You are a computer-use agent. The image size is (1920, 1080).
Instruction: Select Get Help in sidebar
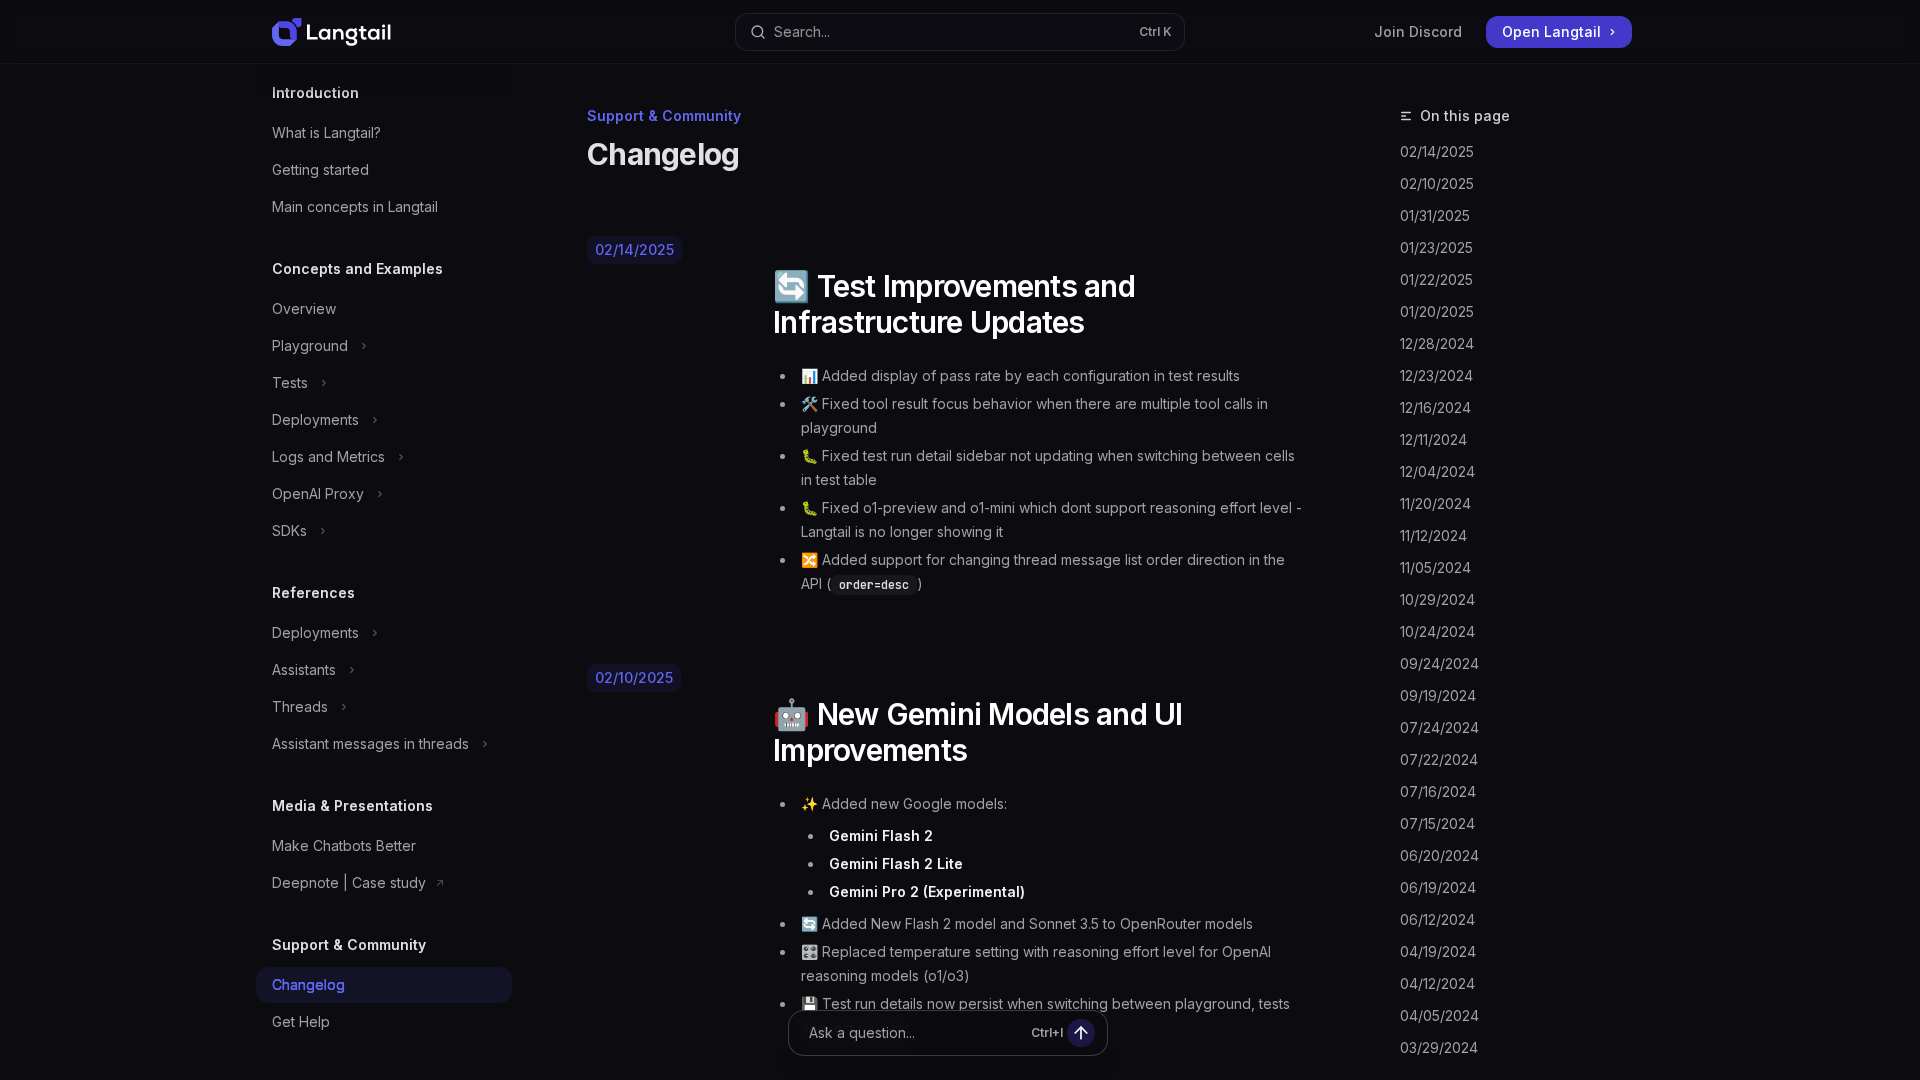coord(301,1022)
